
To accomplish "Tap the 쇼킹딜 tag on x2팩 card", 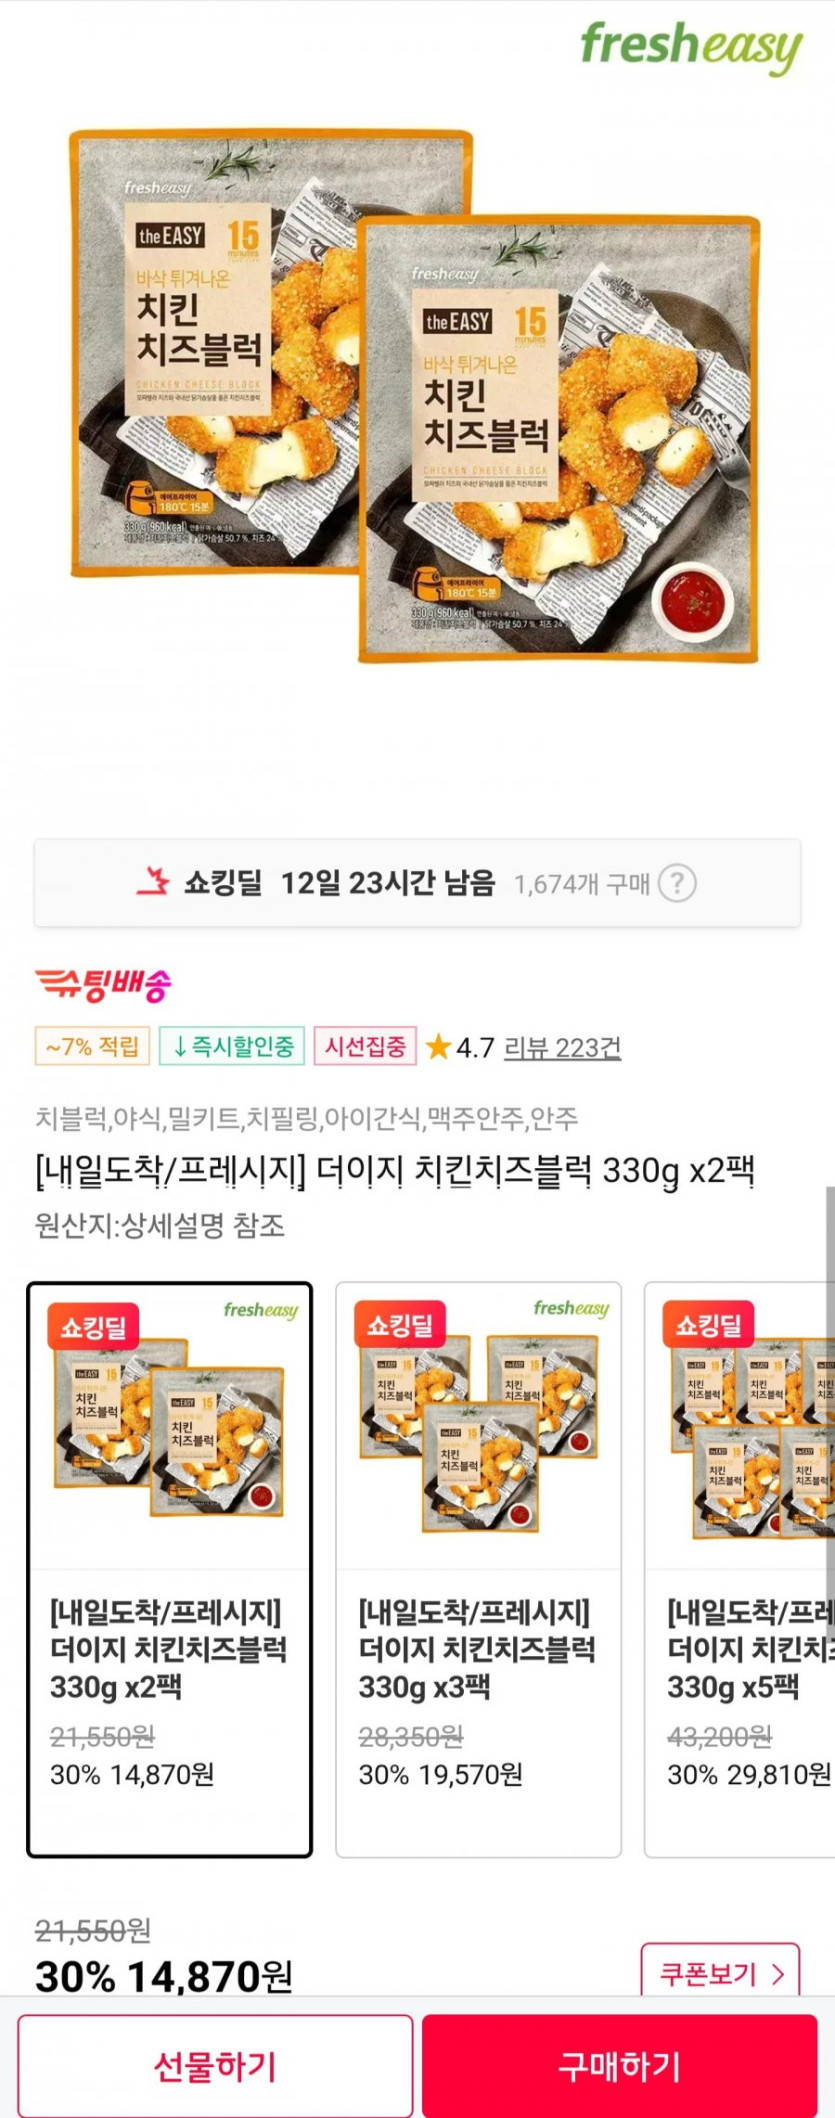I will pos(93,1326).
